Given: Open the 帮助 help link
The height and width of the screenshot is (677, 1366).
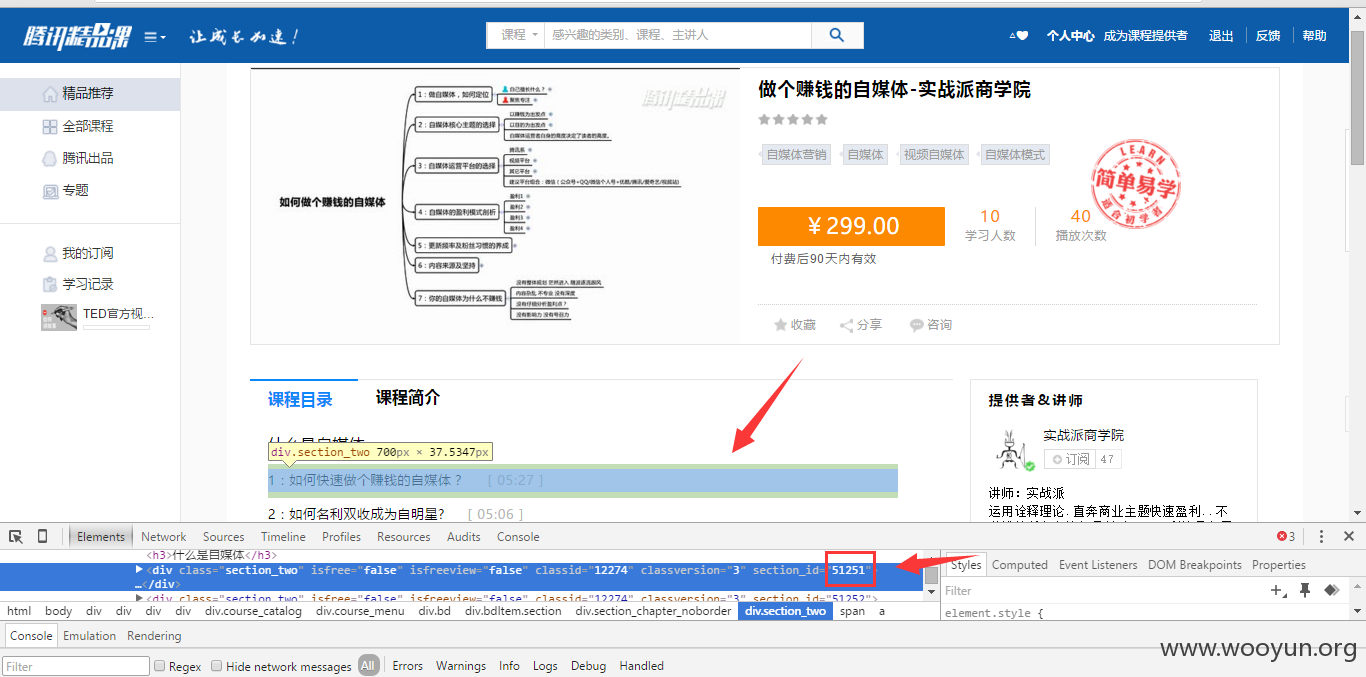Looking at the screenshot, I should 1314,36.
